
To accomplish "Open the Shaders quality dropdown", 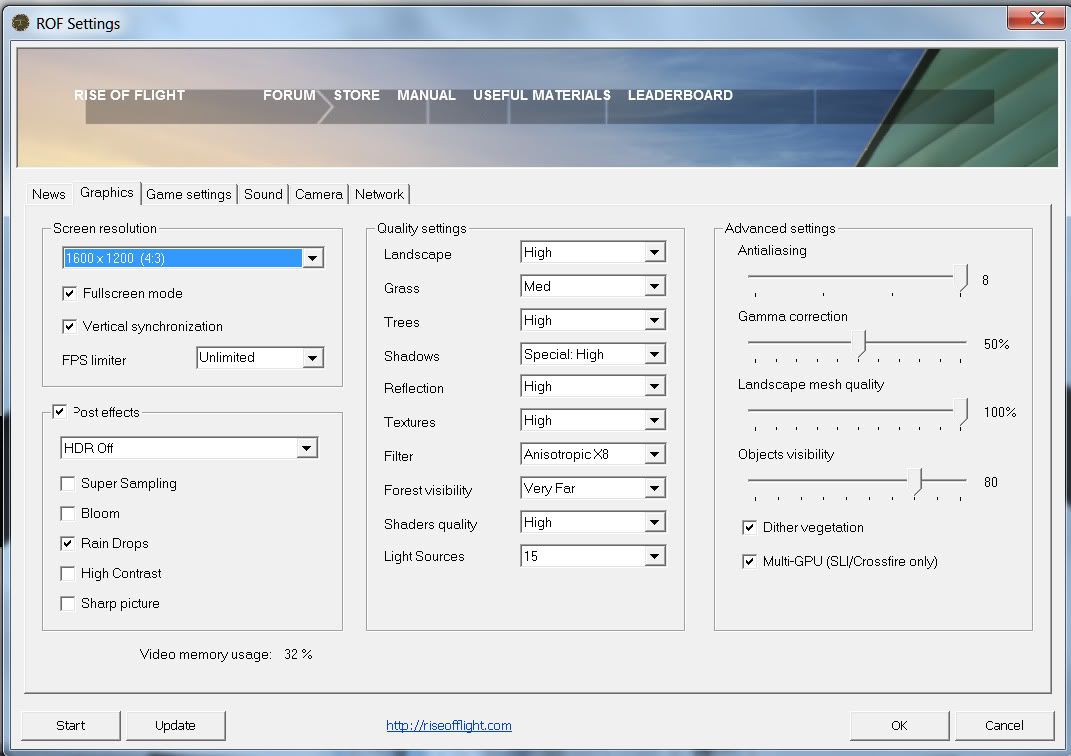I will (x=593, y=522).
